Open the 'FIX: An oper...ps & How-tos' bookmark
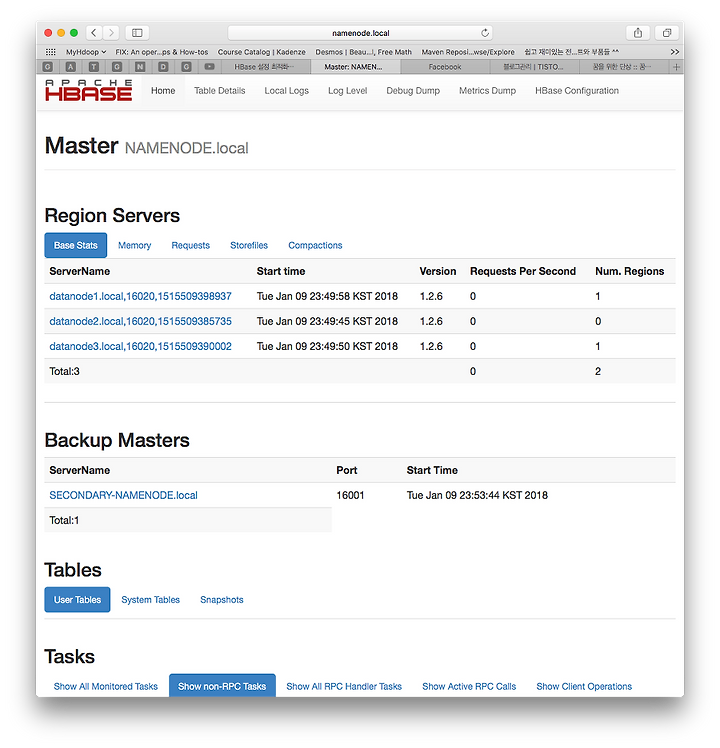The height and width of the screenshot is (748, 720). (x=162, y=52)
